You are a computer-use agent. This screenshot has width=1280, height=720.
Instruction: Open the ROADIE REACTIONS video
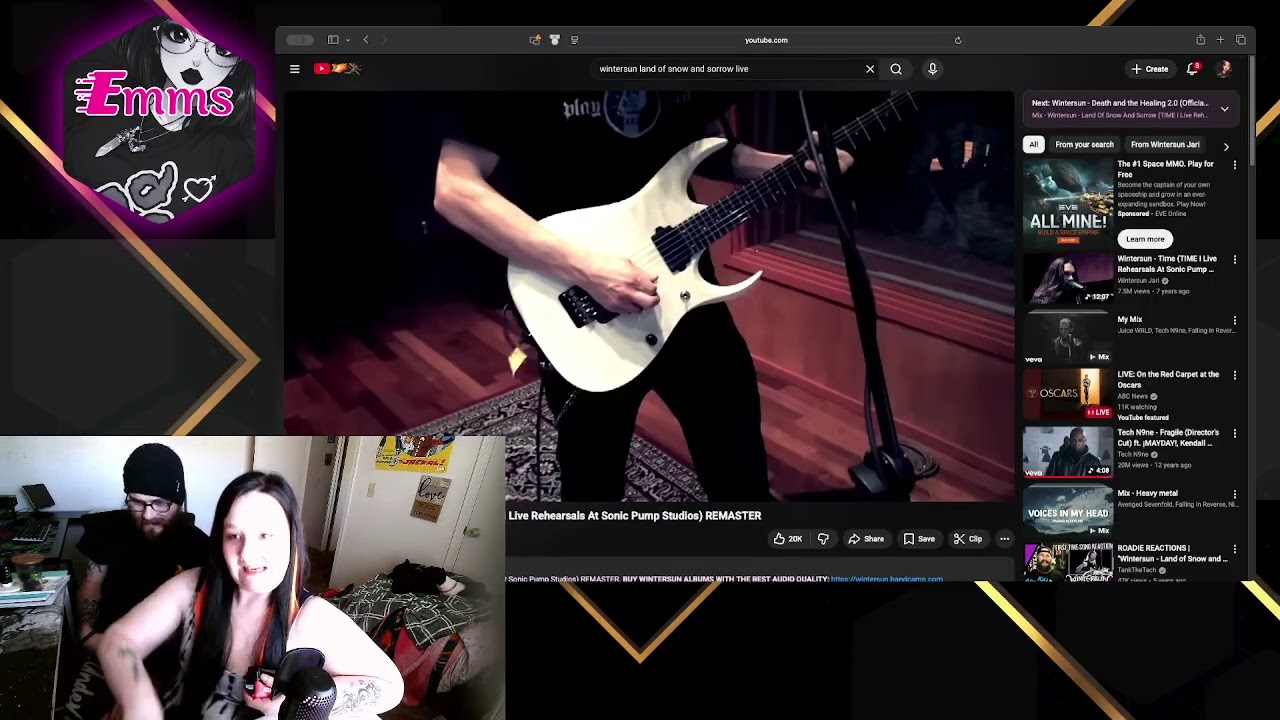point(1172,553)
